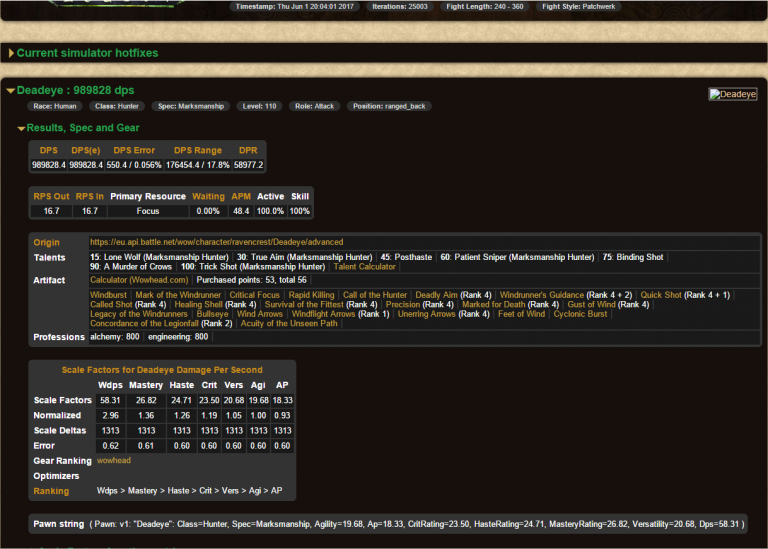The width and height of the screenshot is (768, 549).
Task: Click the Cyclonic Burst trait link
Action: click(580, 314)
